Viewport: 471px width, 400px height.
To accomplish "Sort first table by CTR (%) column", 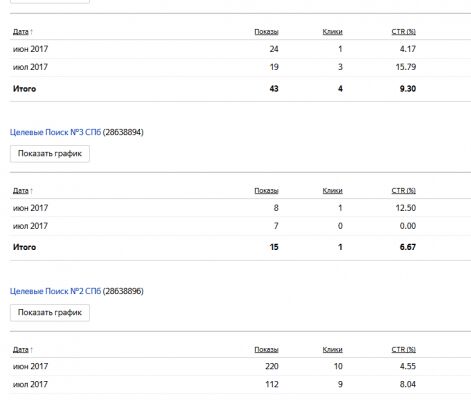I will [403, 32].
